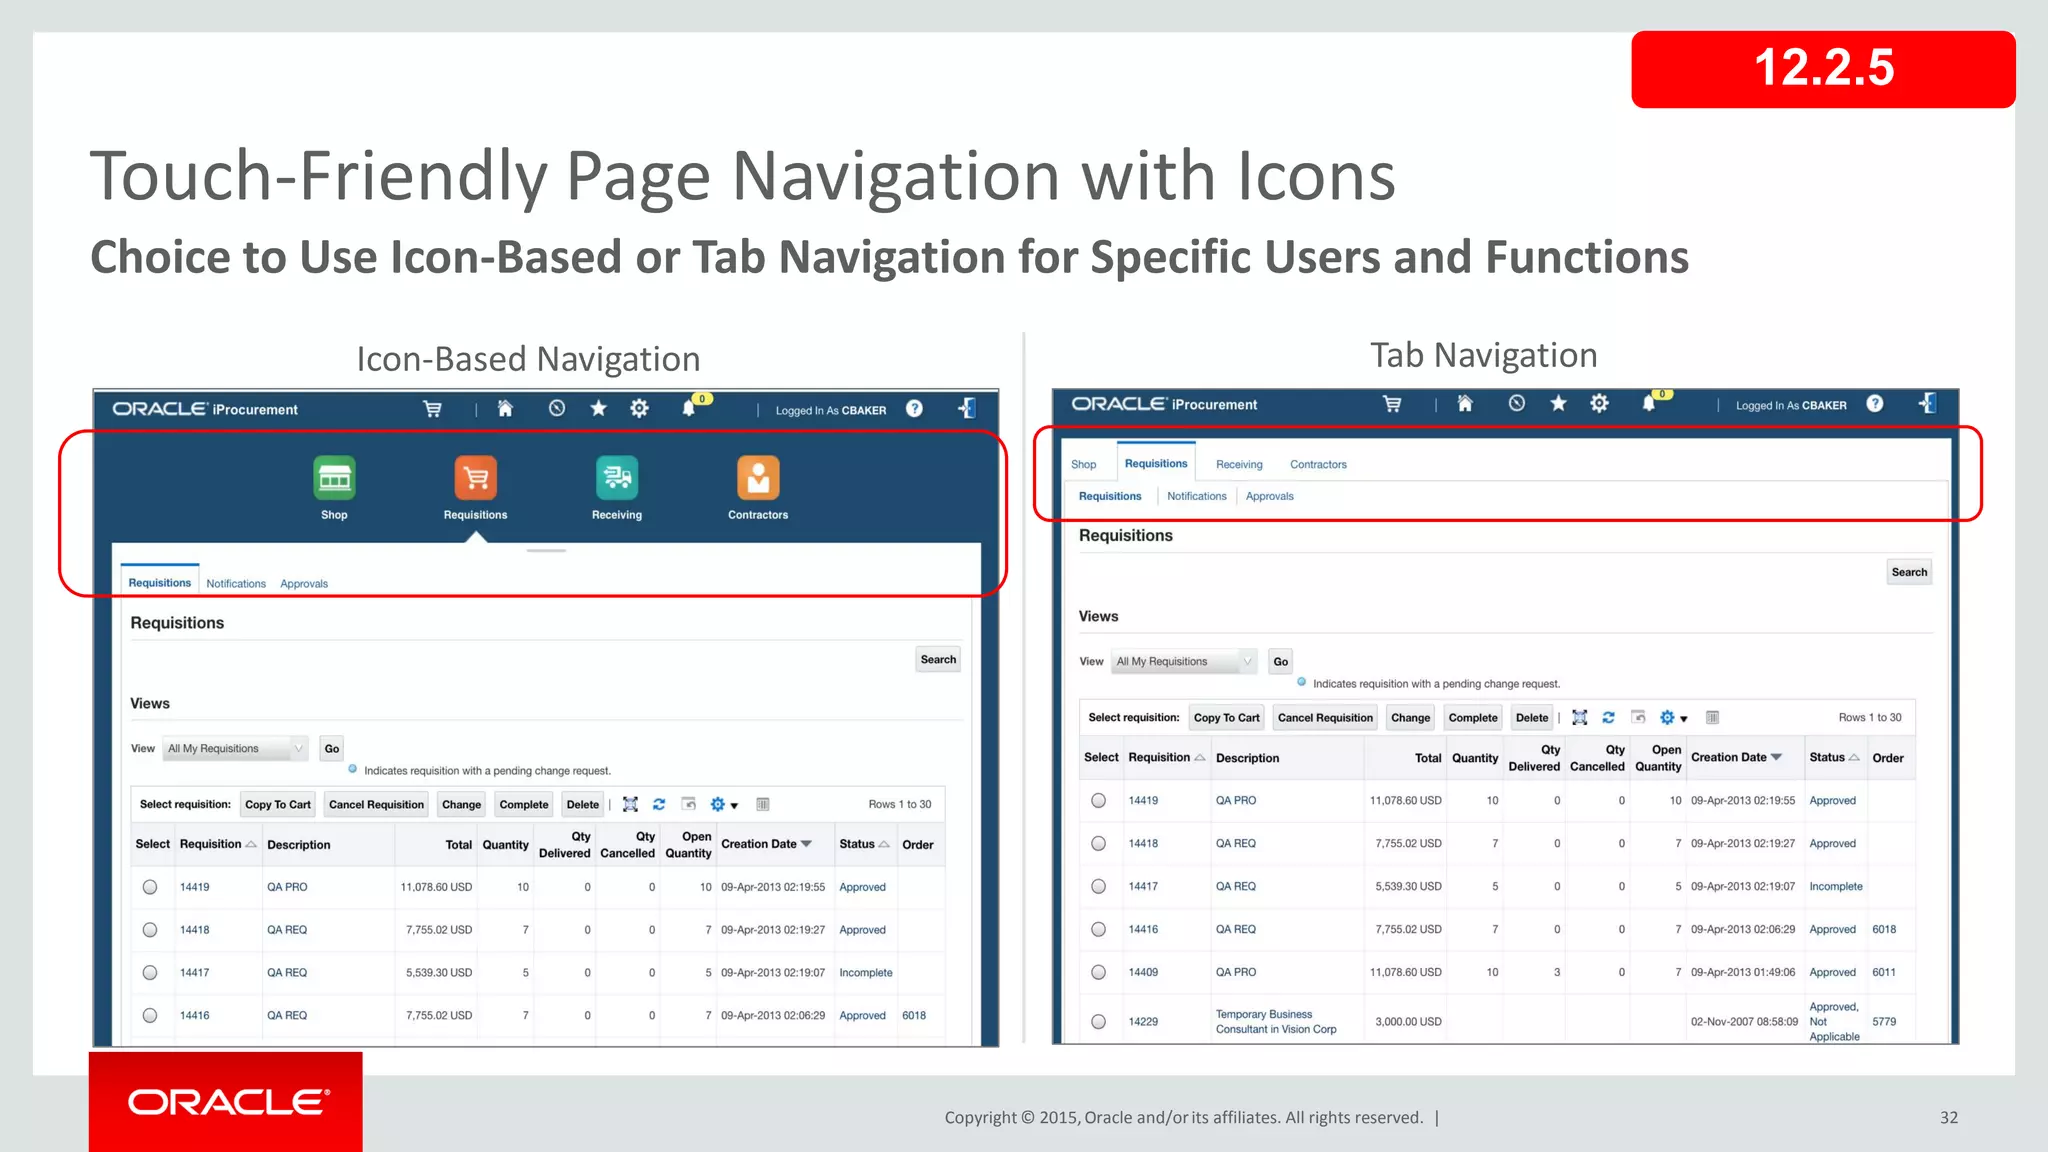Screen dimensions: 2048x1152
Task: Open shopping cart in Icon-Based Navigation header
Action: click(x=432, y=409)
